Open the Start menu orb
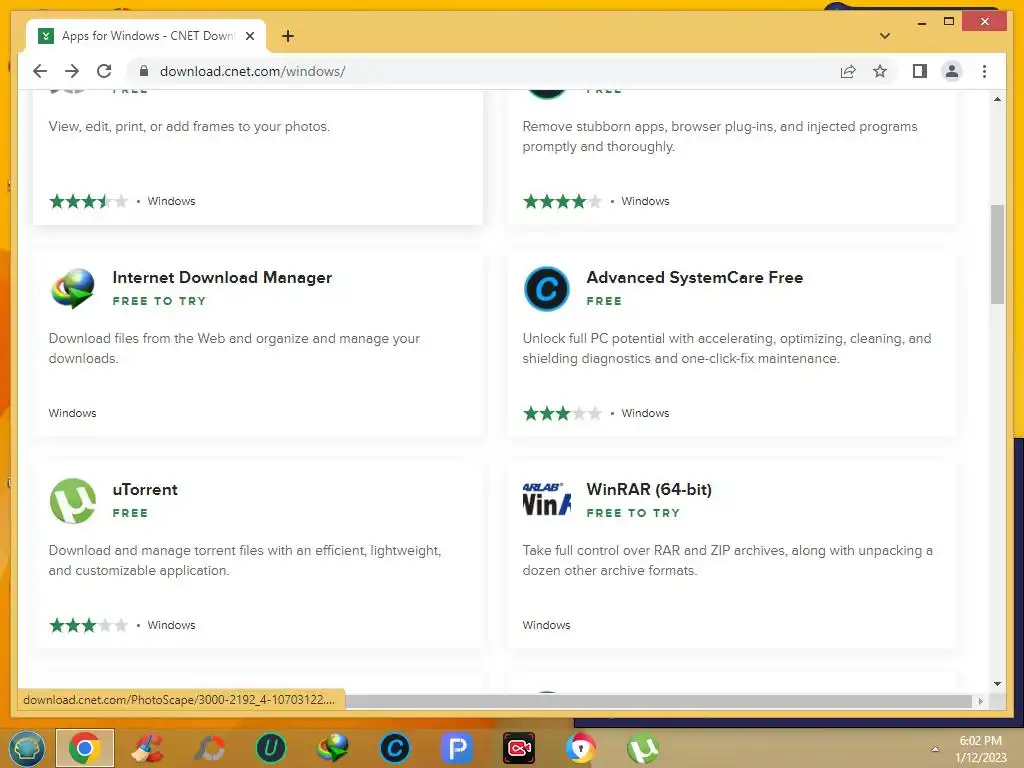The image size is (1024, 768). pyautogui.click(x=27, y=748)
